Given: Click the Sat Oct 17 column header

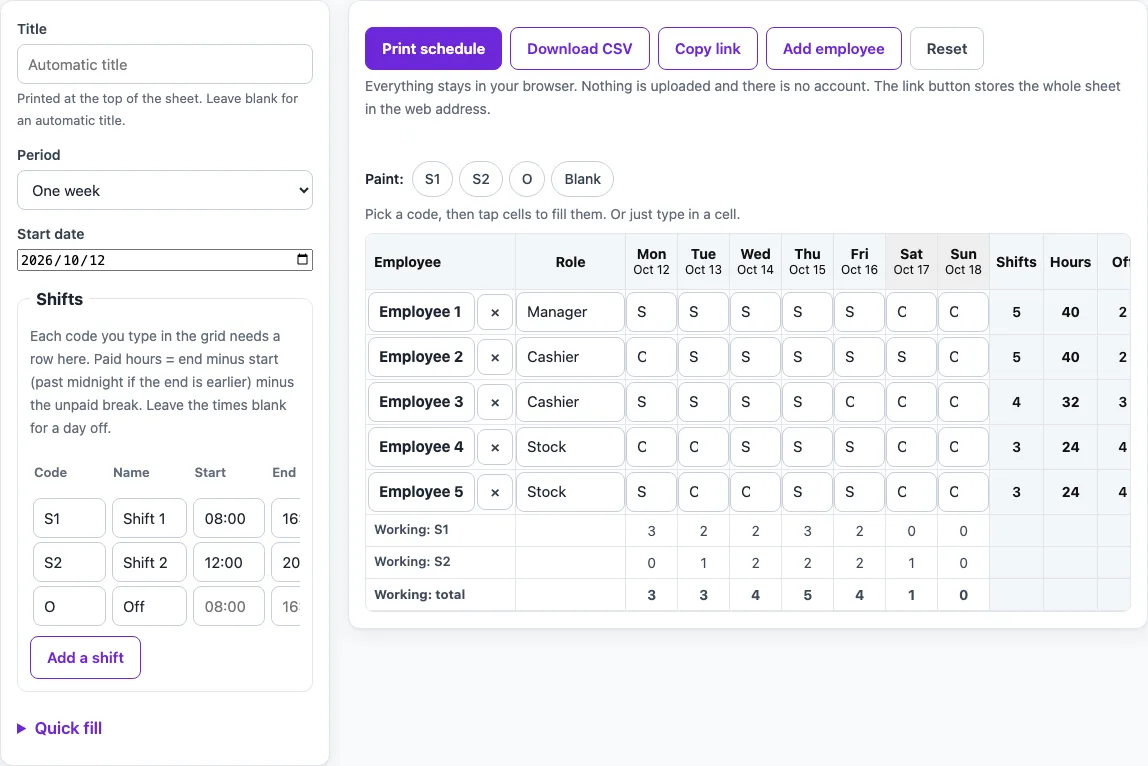Looking at the screenshot, I should point(912,261).
